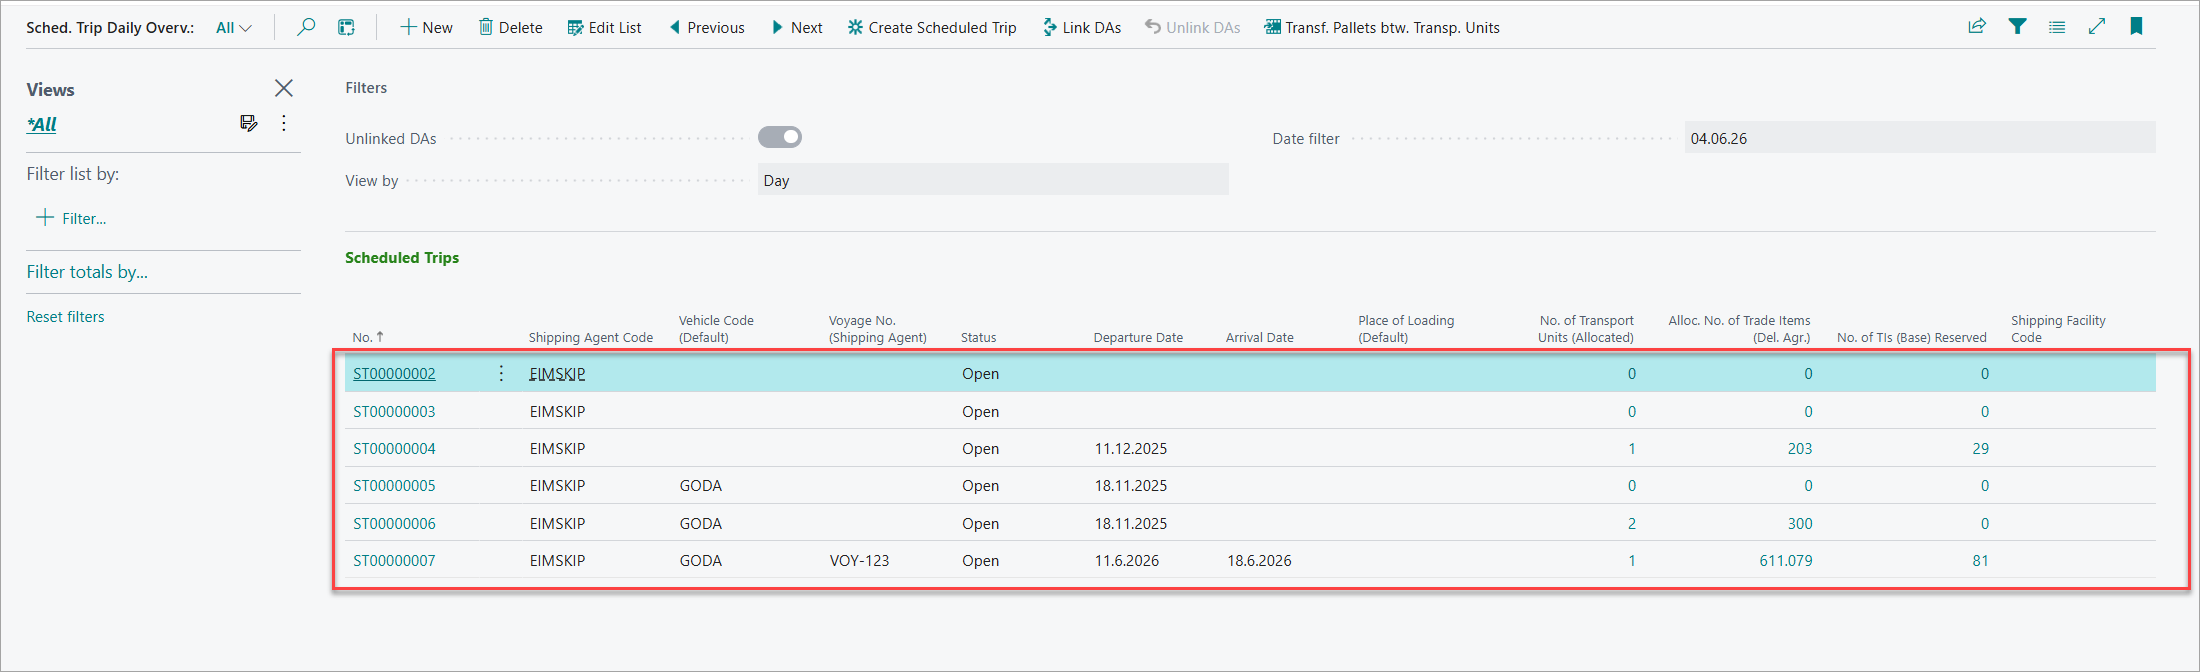Open the share icon in top bar

pyautogui.click(x=1977, y=27)
